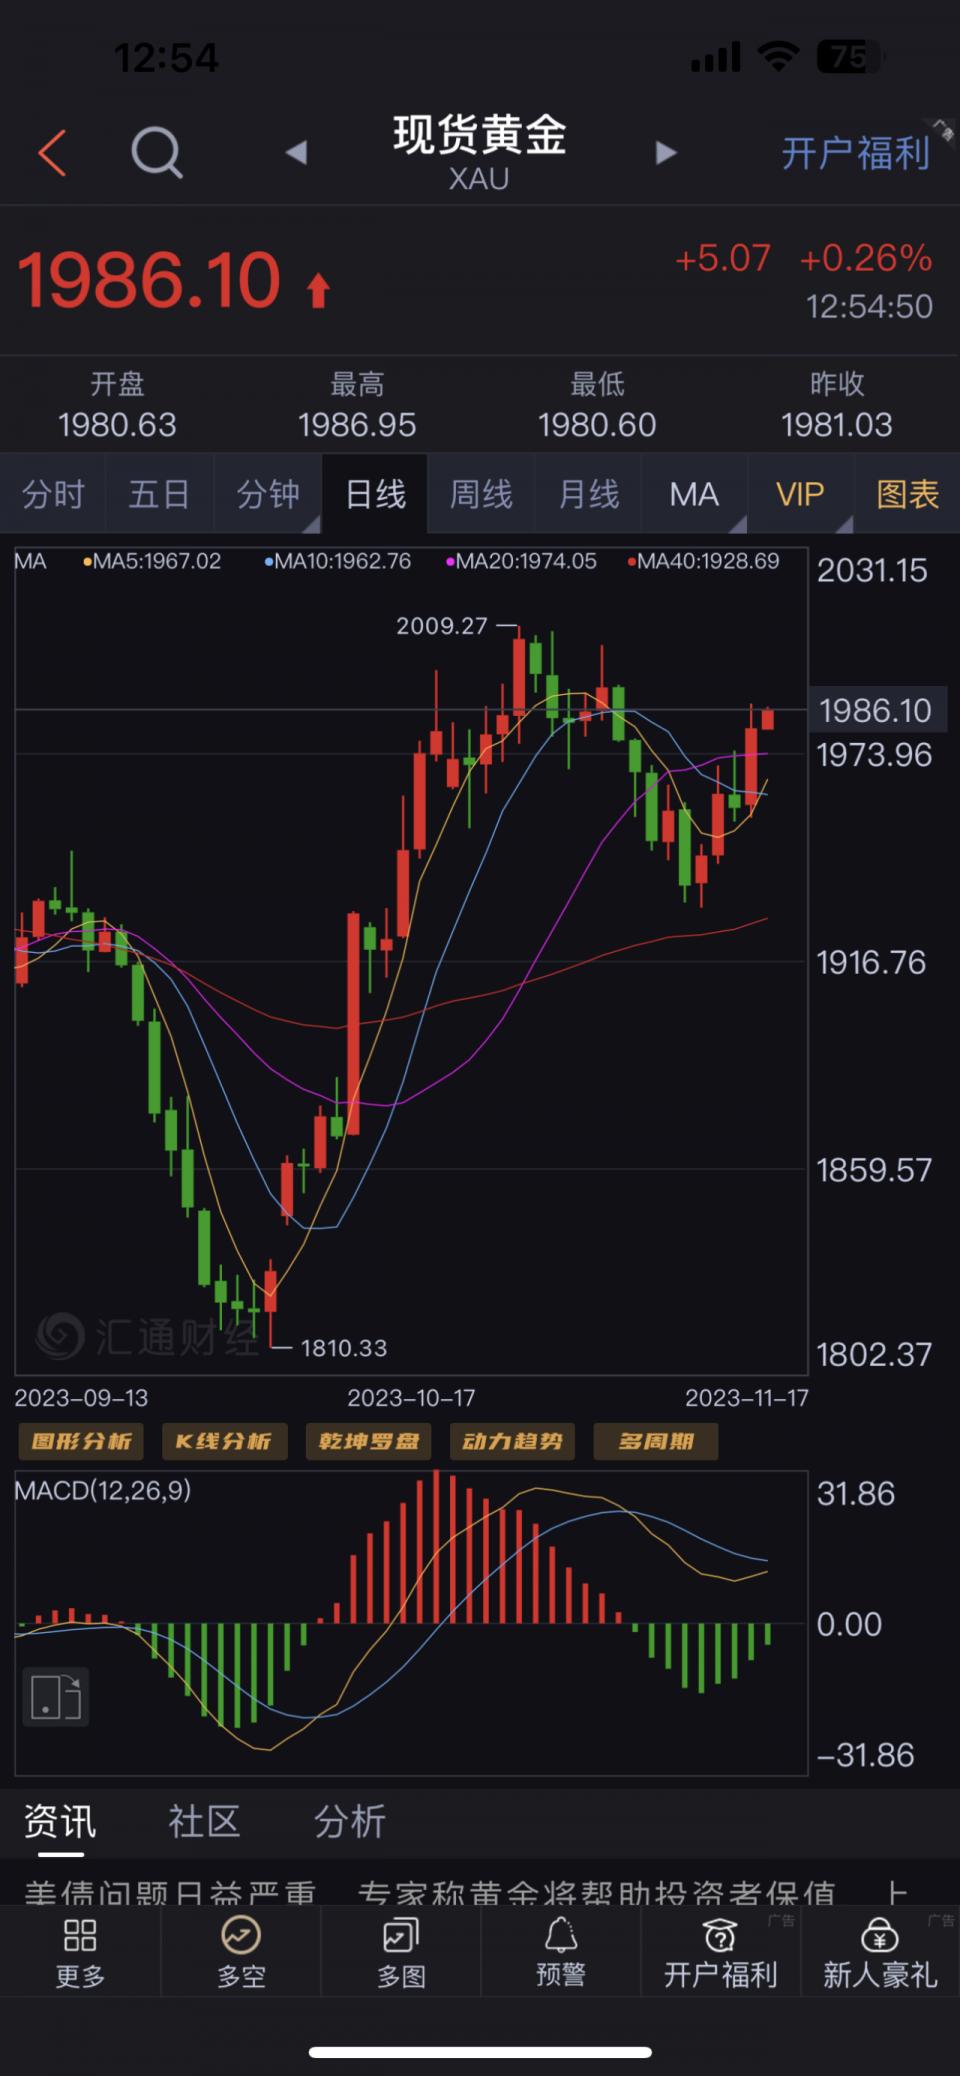The height and width of the screenshot is (2076, 960).
Task: Expand the MA indicator dropdown
Action: click(x=695, y=494)
